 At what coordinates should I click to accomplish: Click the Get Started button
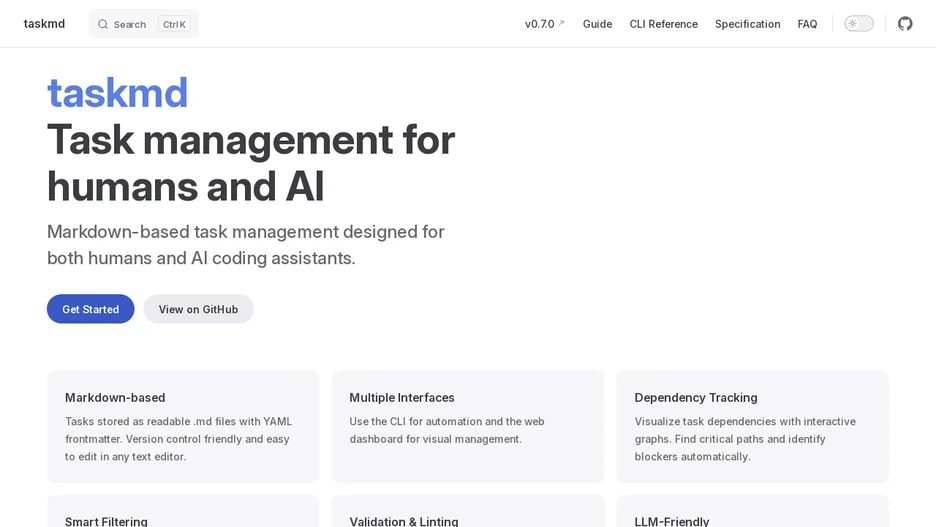91,309
